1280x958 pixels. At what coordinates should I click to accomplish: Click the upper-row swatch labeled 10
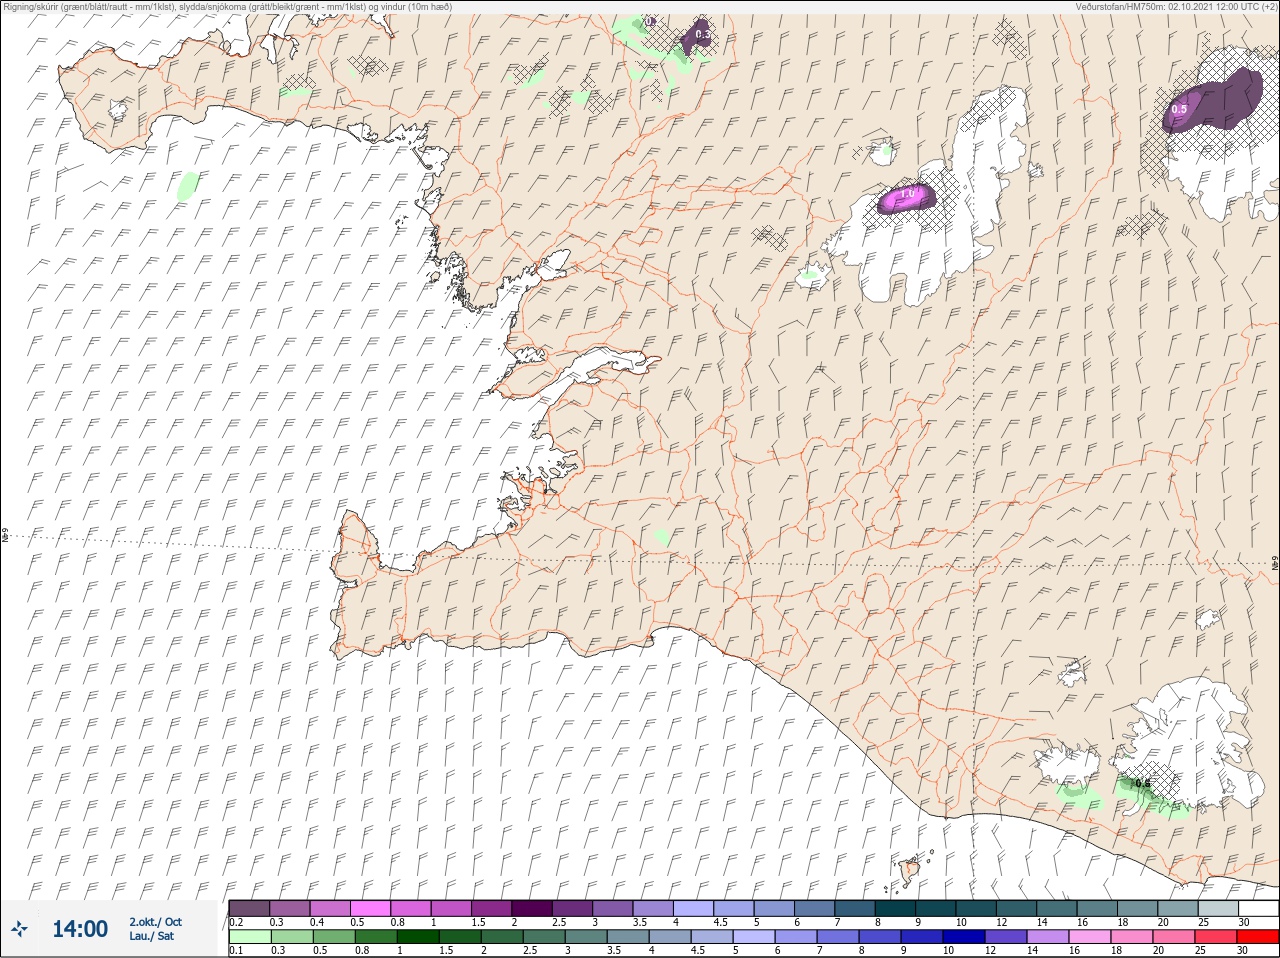(976, 908)
